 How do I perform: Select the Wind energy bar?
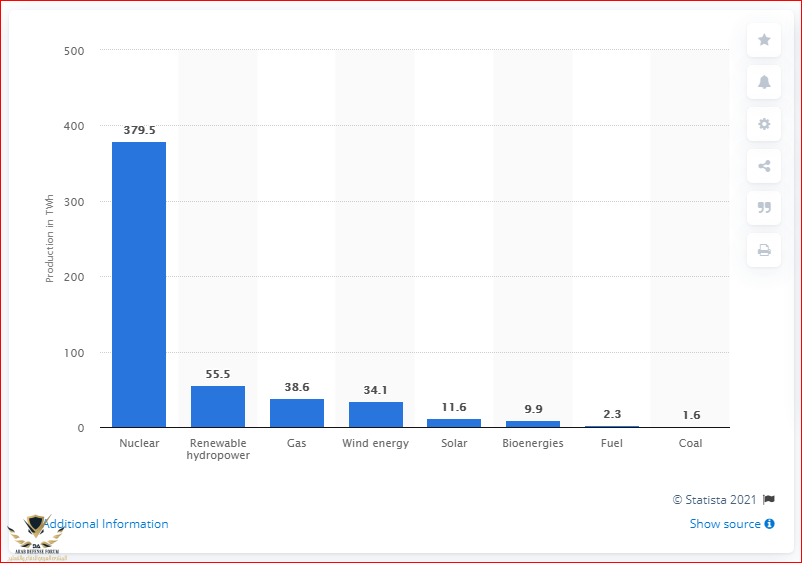pos(375,415)
